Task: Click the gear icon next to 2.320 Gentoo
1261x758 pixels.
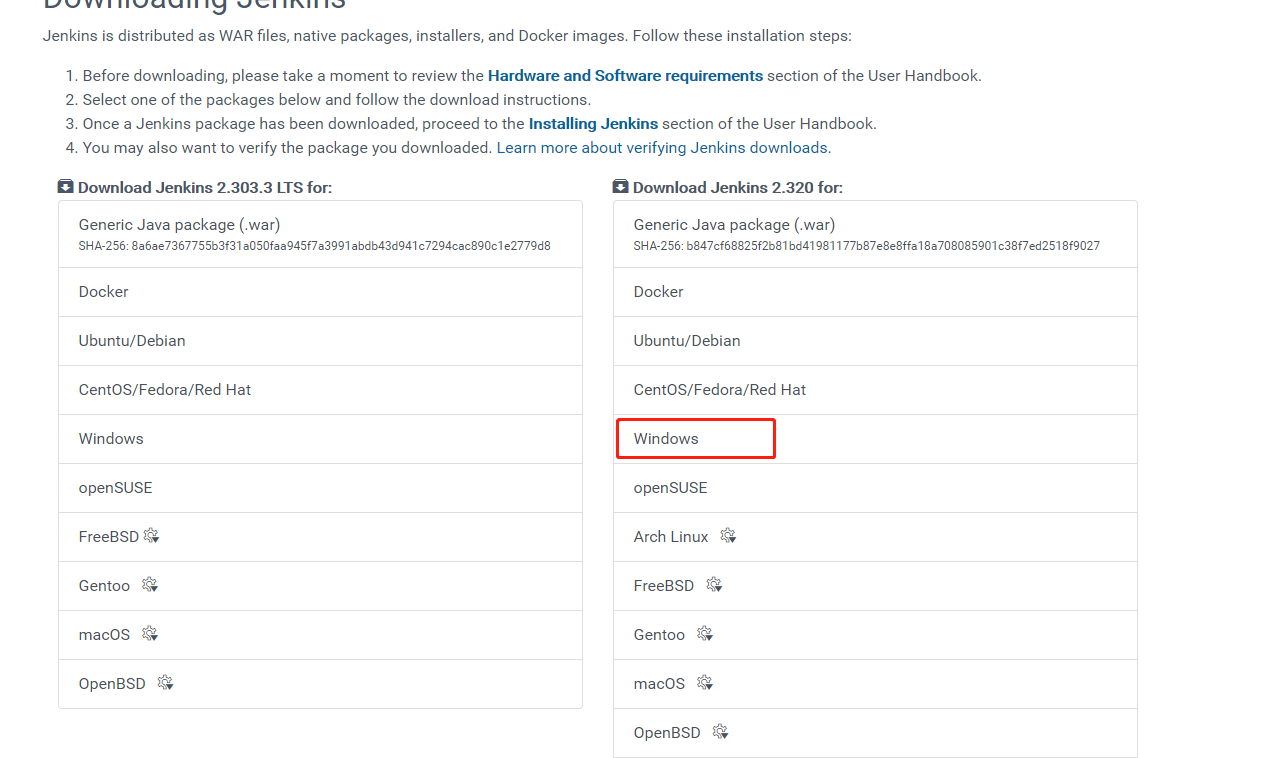Action: click(705, 634)
